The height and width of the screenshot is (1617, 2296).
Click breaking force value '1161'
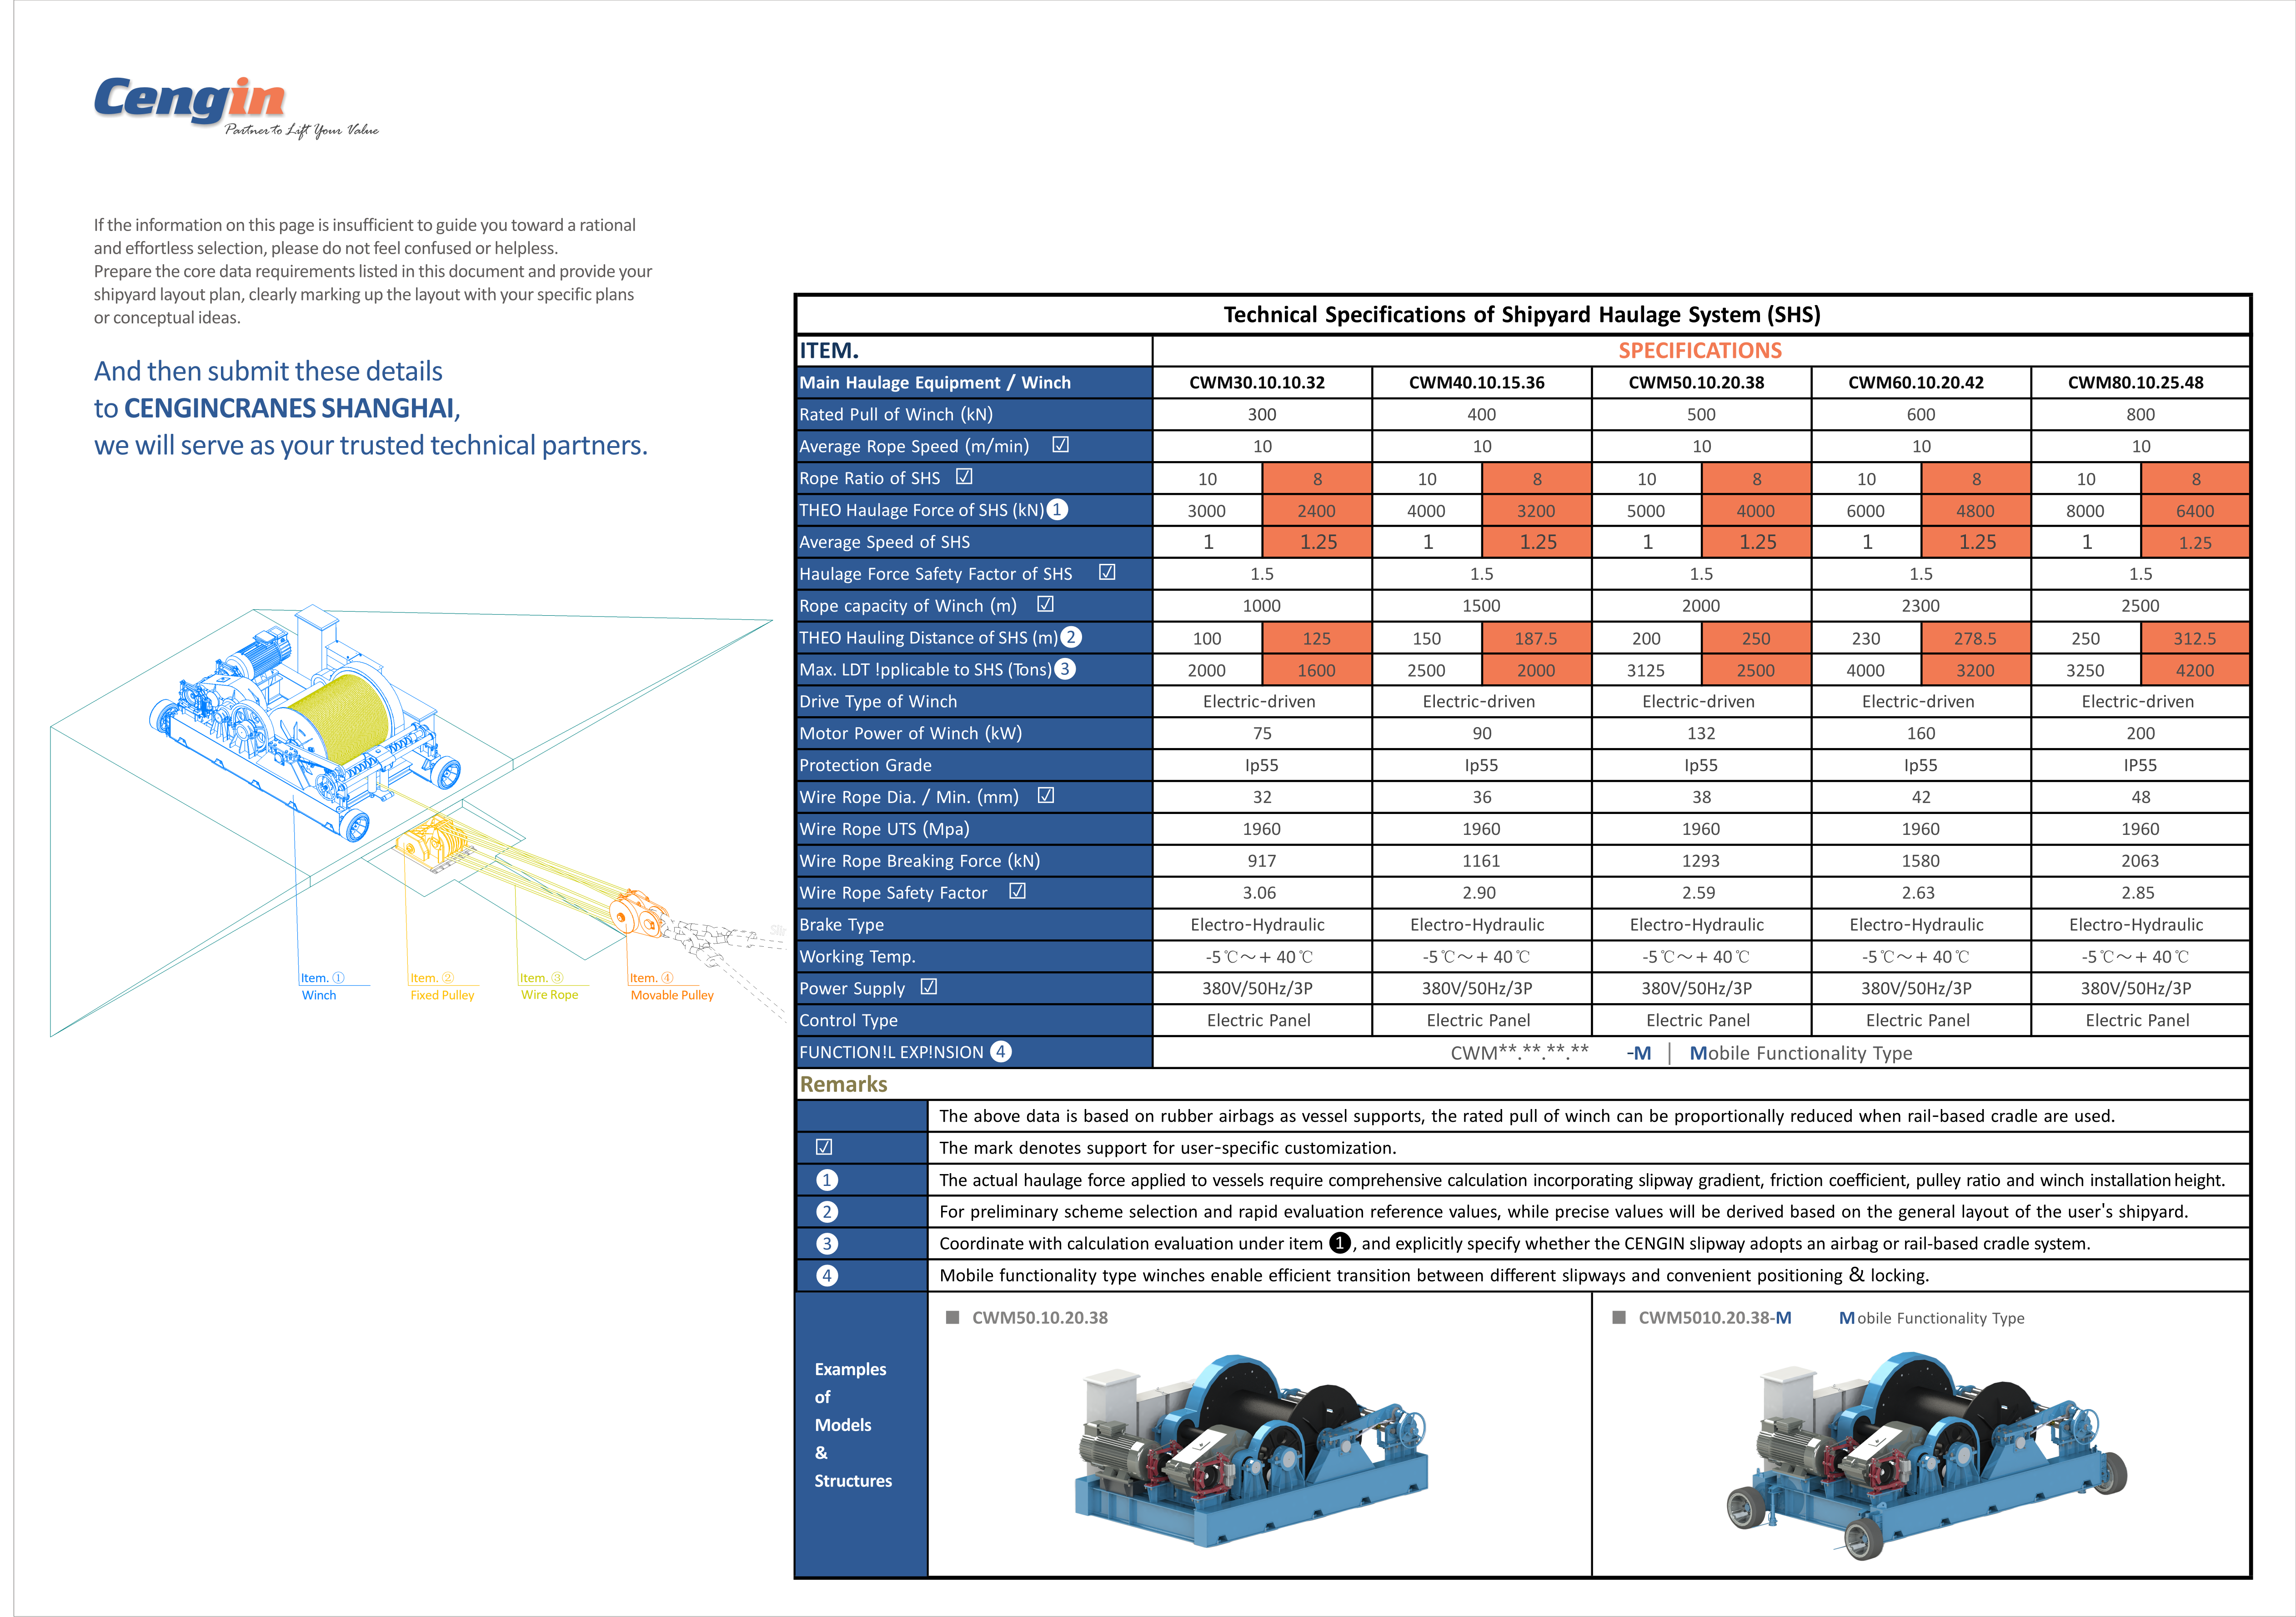(1481, 861)
